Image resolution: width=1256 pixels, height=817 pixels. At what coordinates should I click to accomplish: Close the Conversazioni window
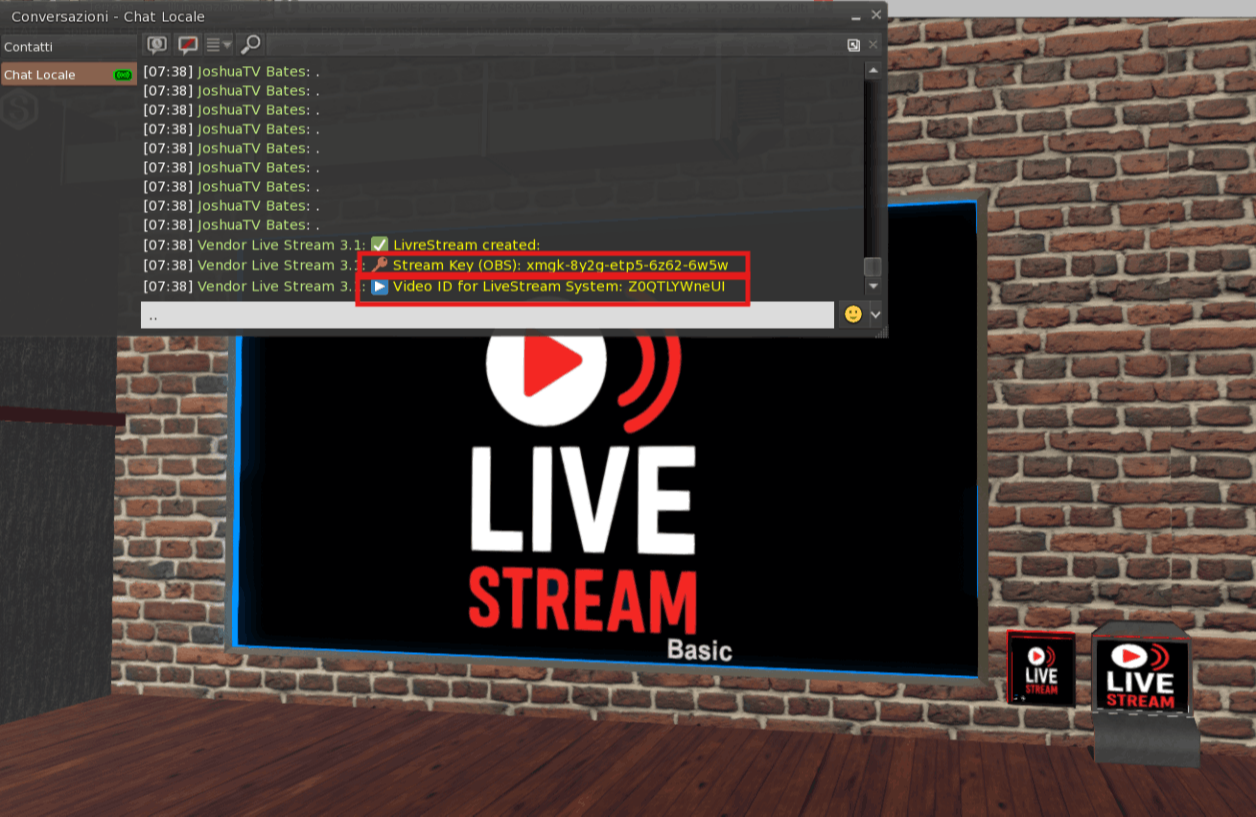click(876, 15)
